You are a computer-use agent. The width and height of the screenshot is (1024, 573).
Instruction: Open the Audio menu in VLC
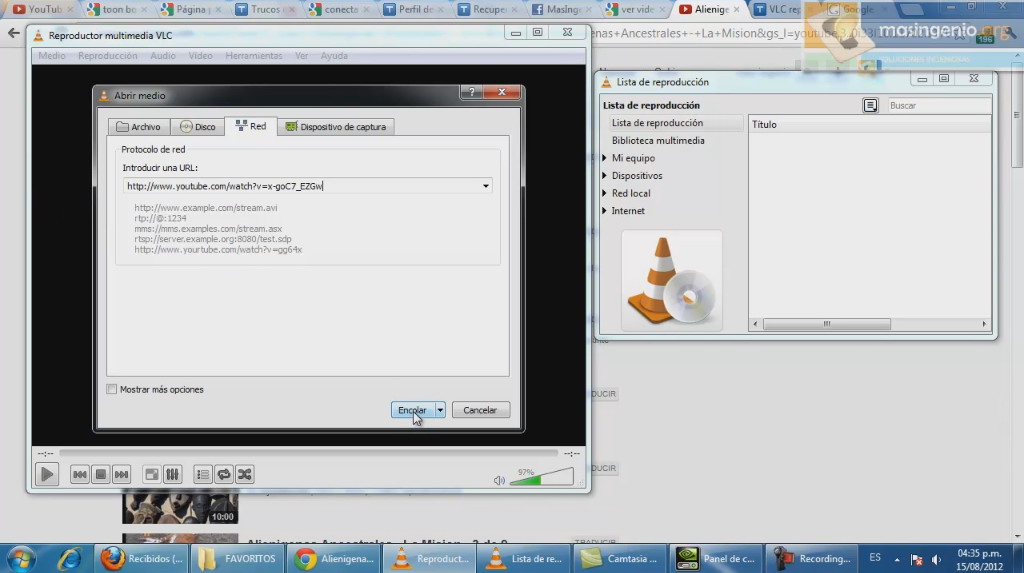(163, 56)
